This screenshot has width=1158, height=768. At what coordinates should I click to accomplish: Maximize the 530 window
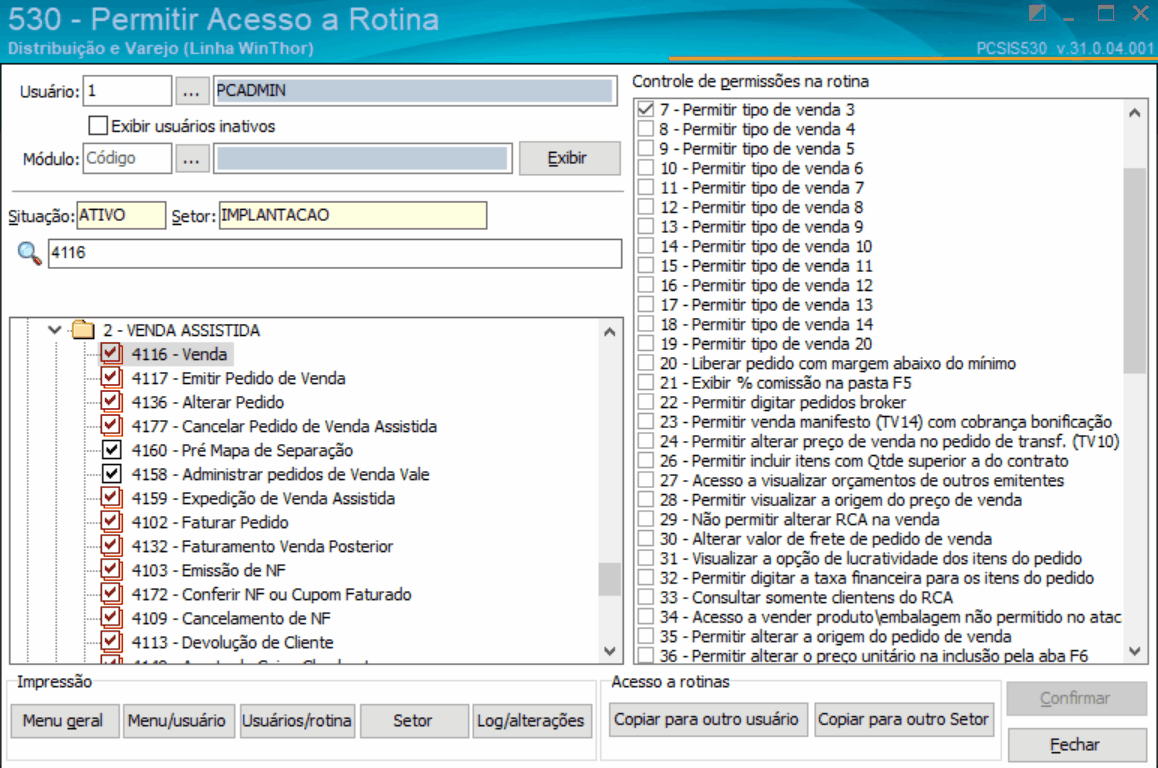pyautogui.click(x=1106, y=13)
